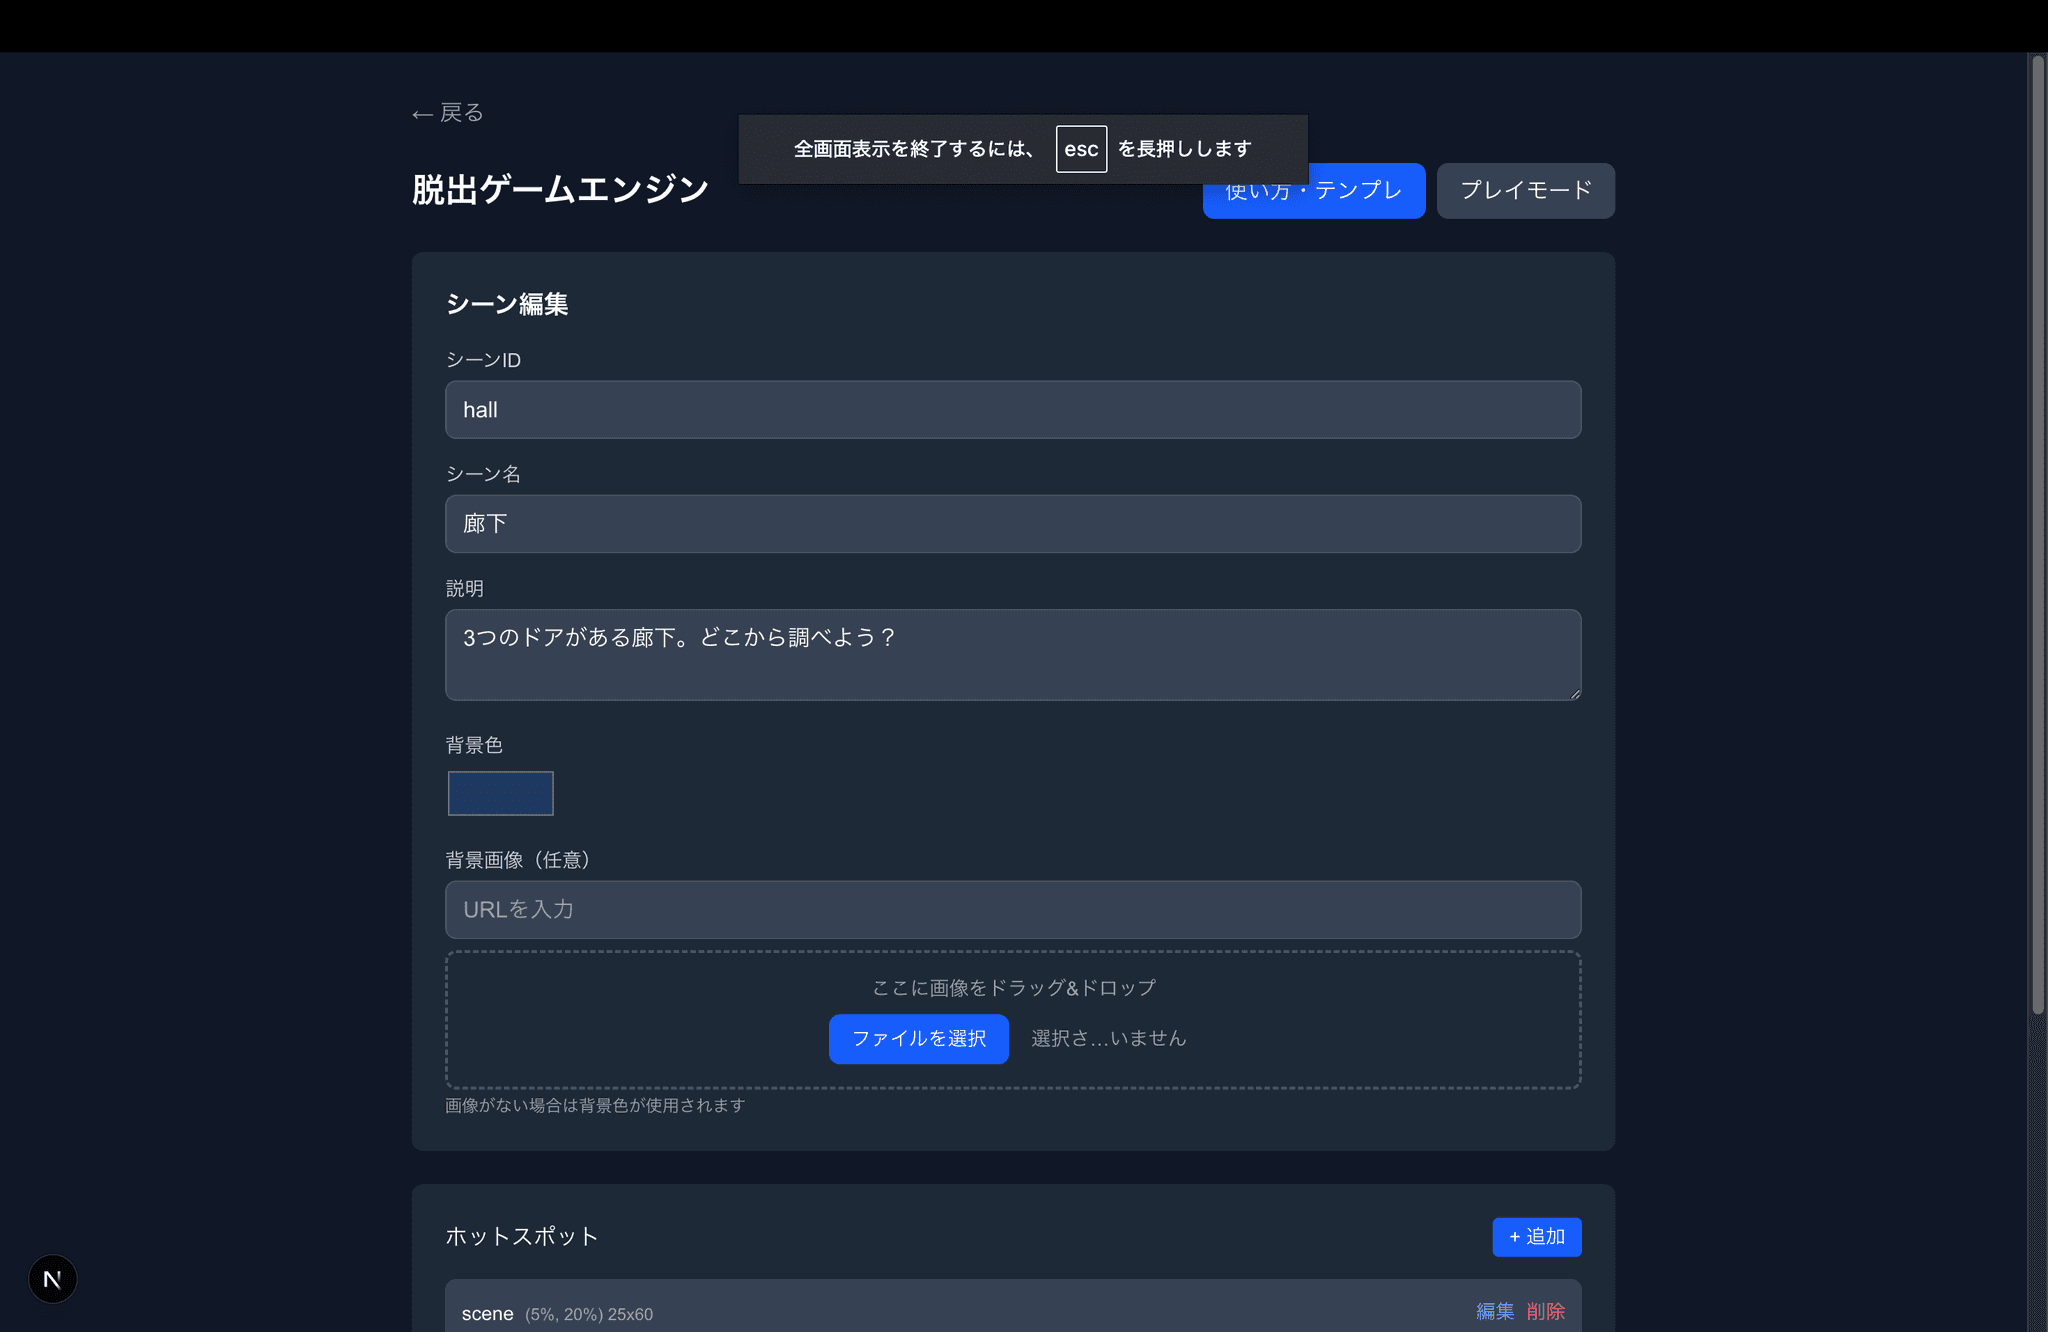This screenshot has height=1332, width=2048.
Task: Click the 戻る back link
Action: pyautogui.click(x=448, y=113)
